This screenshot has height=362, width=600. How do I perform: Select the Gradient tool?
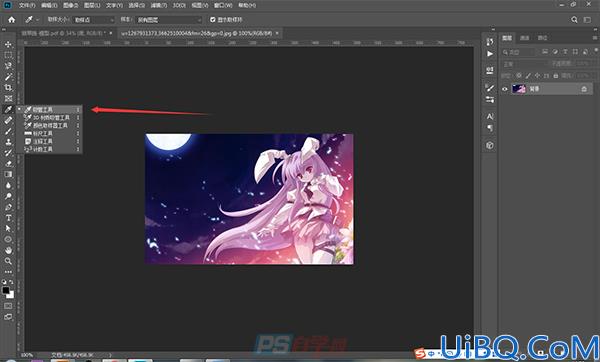pos(8,174)
